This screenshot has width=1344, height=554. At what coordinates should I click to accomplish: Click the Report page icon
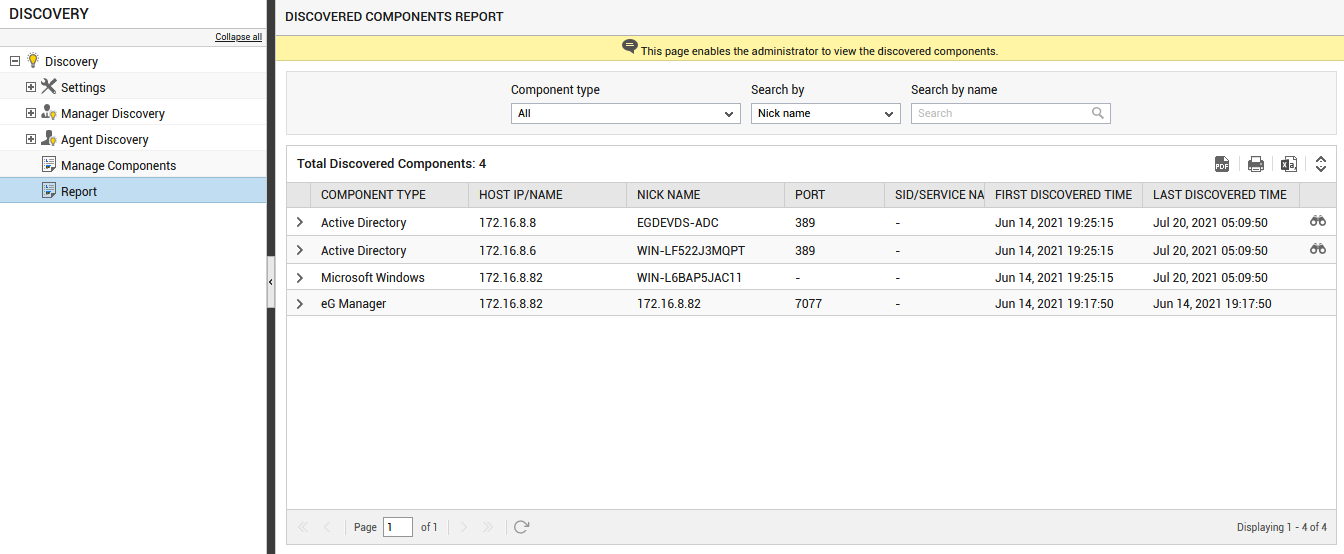pyautogui.click(x=48, y=191)
